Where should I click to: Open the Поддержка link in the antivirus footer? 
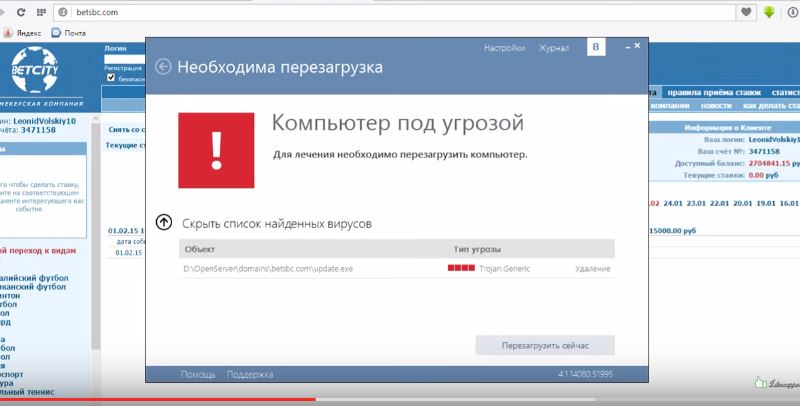pos(250,374)
